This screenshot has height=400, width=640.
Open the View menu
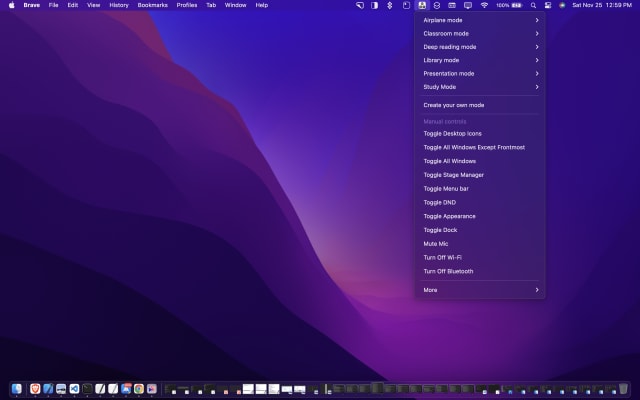click(x=93, y=5)
